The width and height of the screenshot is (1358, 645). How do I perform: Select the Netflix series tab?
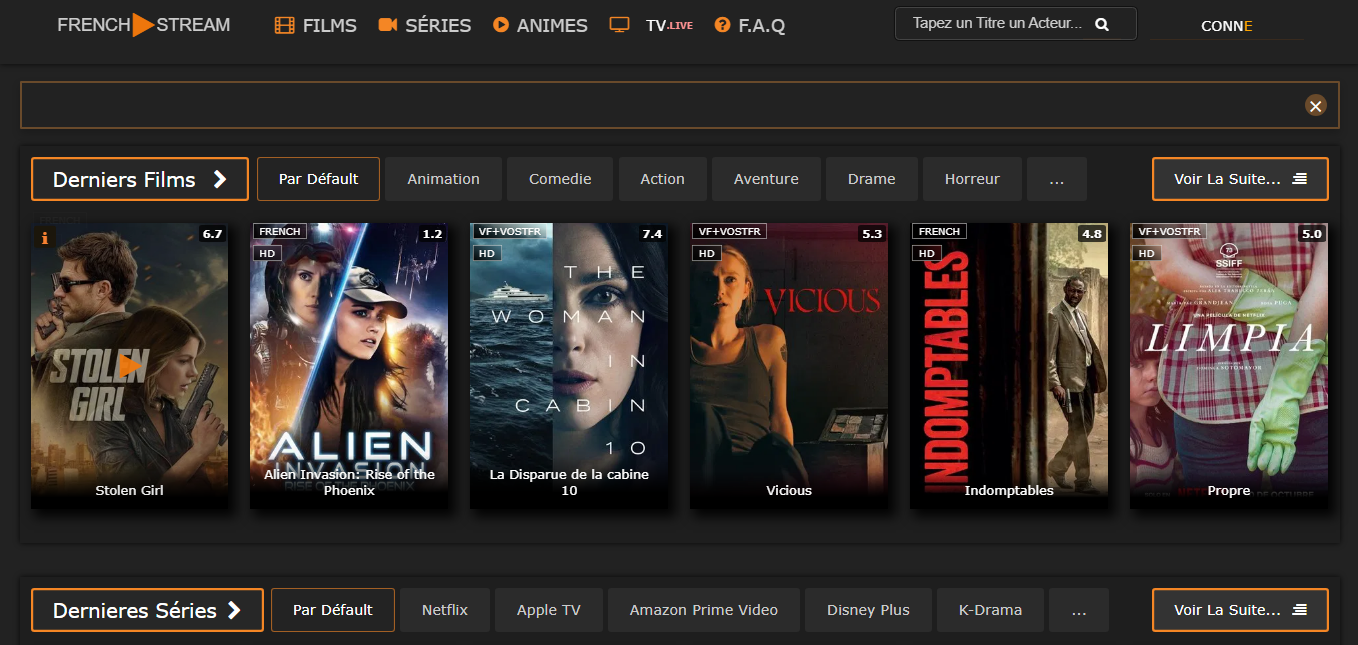tap(444, 610)
